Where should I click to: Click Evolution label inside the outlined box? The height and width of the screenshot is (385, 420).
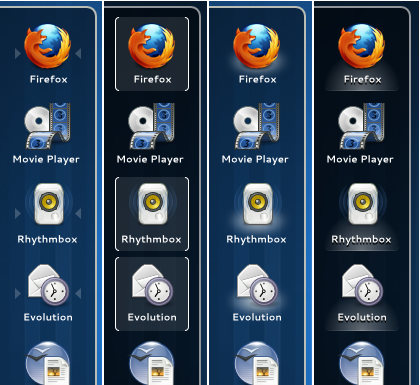(152, 317)
